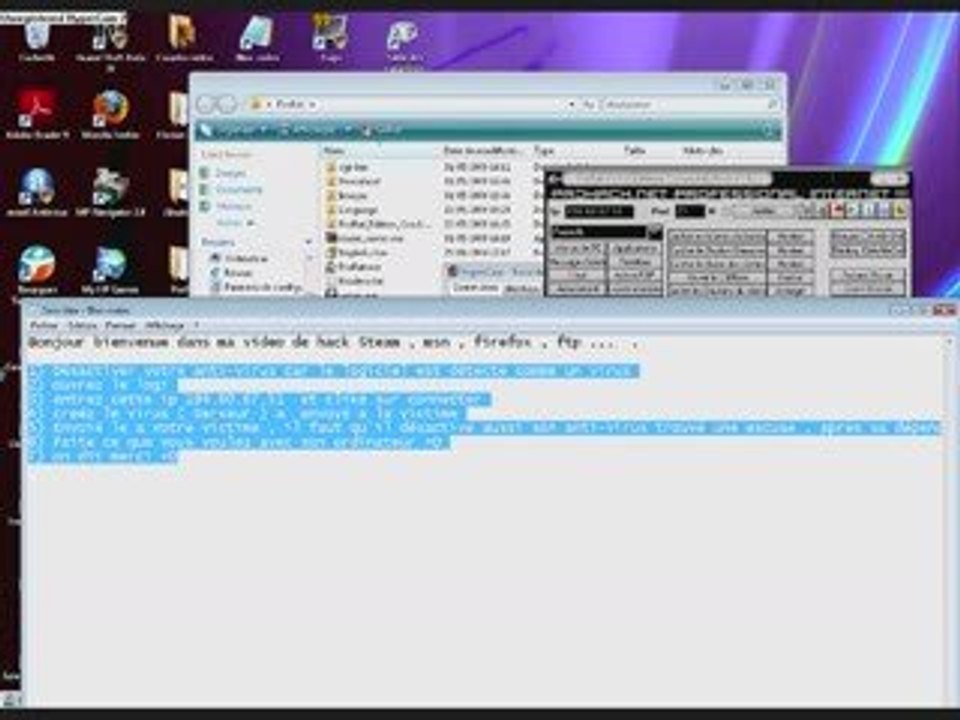Screen dimensions: 960x720
Task: Select the ProRat_Editserv file row
Action: click(380, 224)
